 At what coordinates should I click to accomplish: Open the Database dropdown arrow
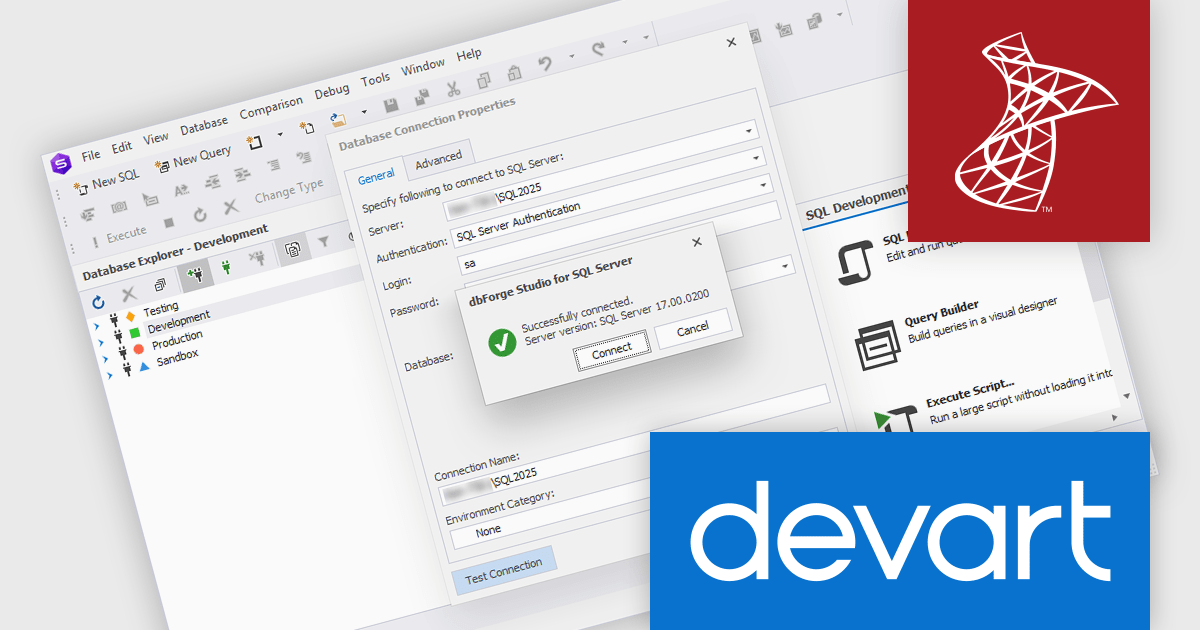(783, 265)
